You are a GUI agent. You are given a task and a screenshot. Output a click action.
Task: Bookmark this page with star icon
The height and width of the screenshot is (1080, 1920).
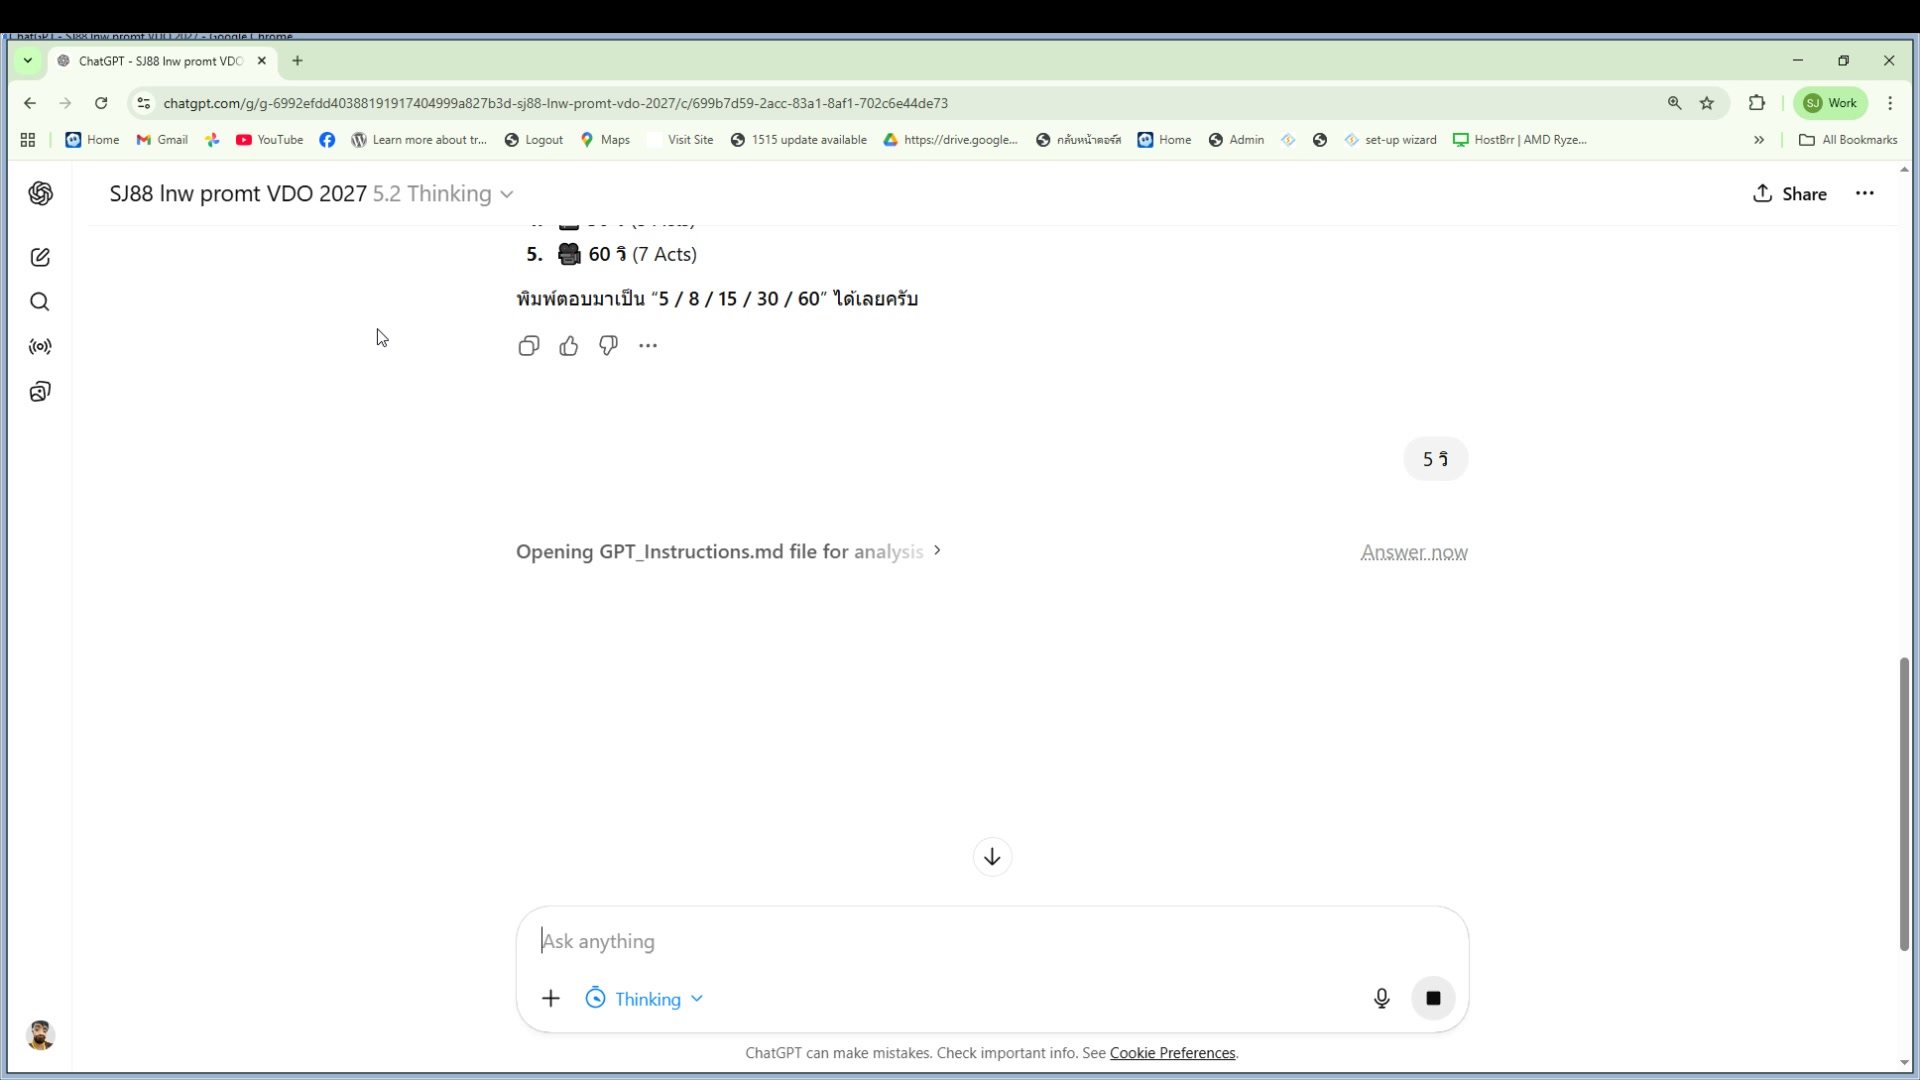point(1707,103)
